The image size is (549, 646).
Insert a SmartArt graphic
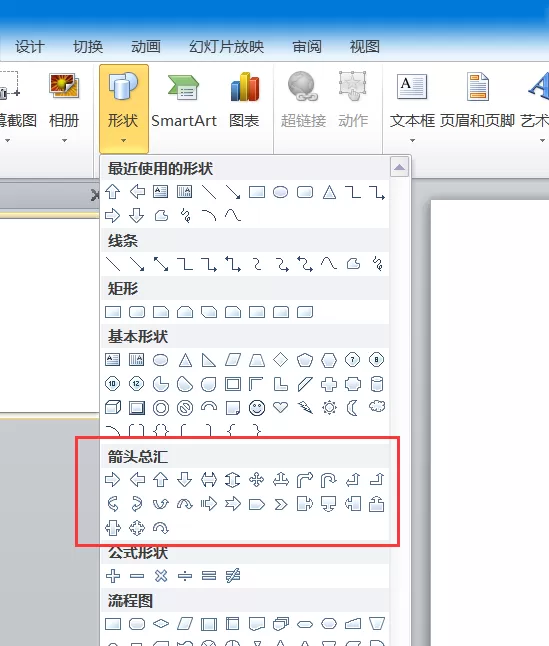point(184,101)
